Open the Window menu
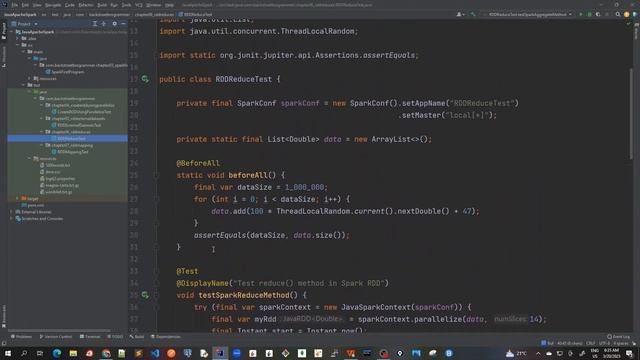Viewport: 640px width, 360px height. tap(153, 5)
